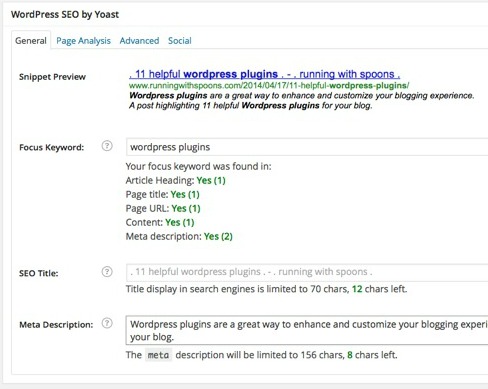
Task: Open Meta Description help question mark icon
Action: pos(107,323)
